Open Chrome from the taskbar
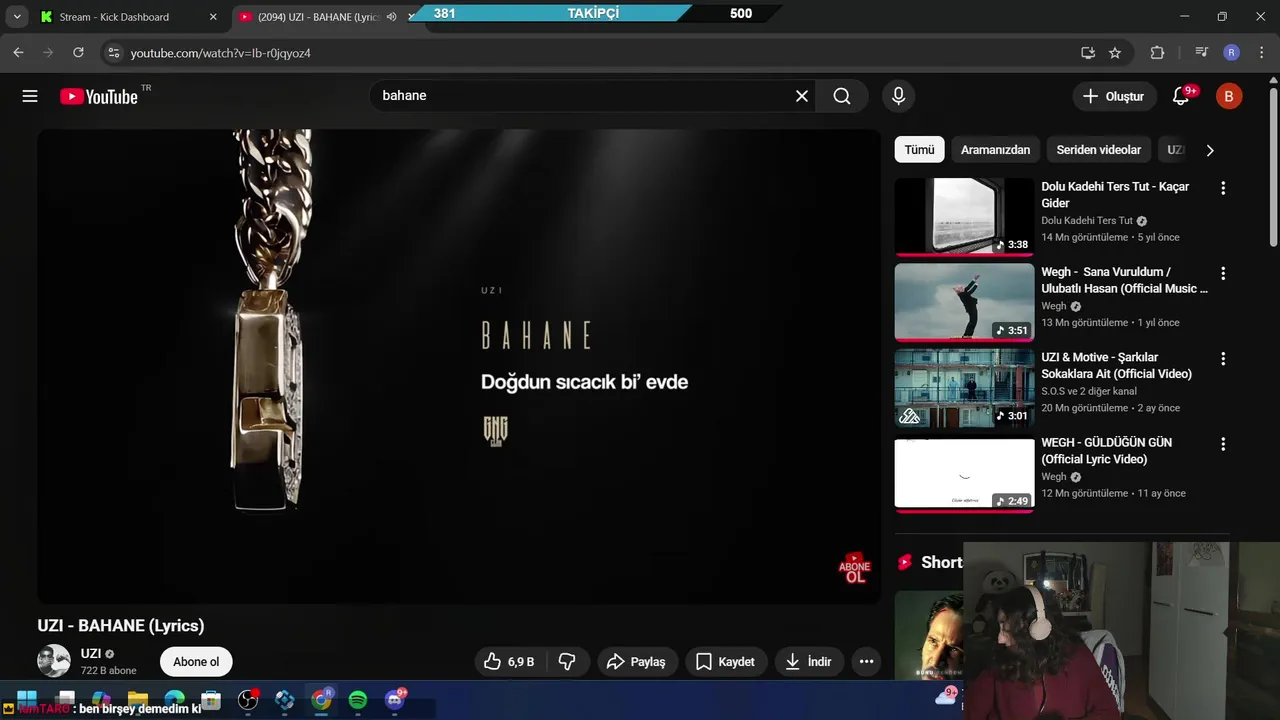 pyautogui.click(x=321, y=700)
